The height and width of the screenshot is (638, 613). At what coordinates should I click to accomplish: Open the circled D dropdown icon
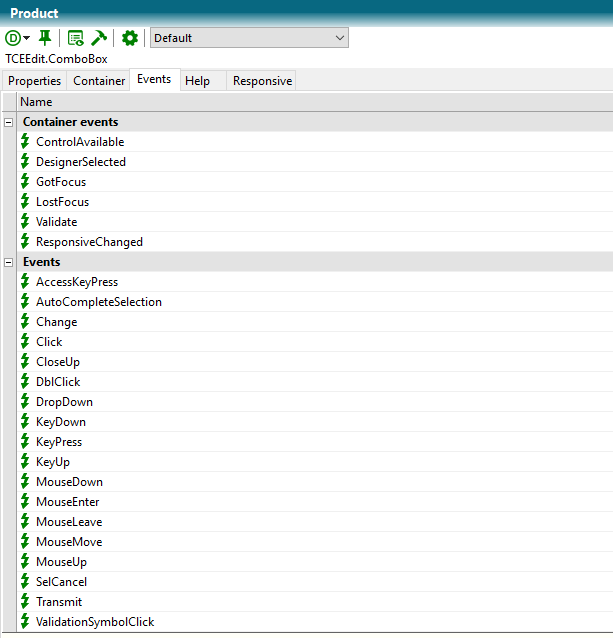point(17,38)
